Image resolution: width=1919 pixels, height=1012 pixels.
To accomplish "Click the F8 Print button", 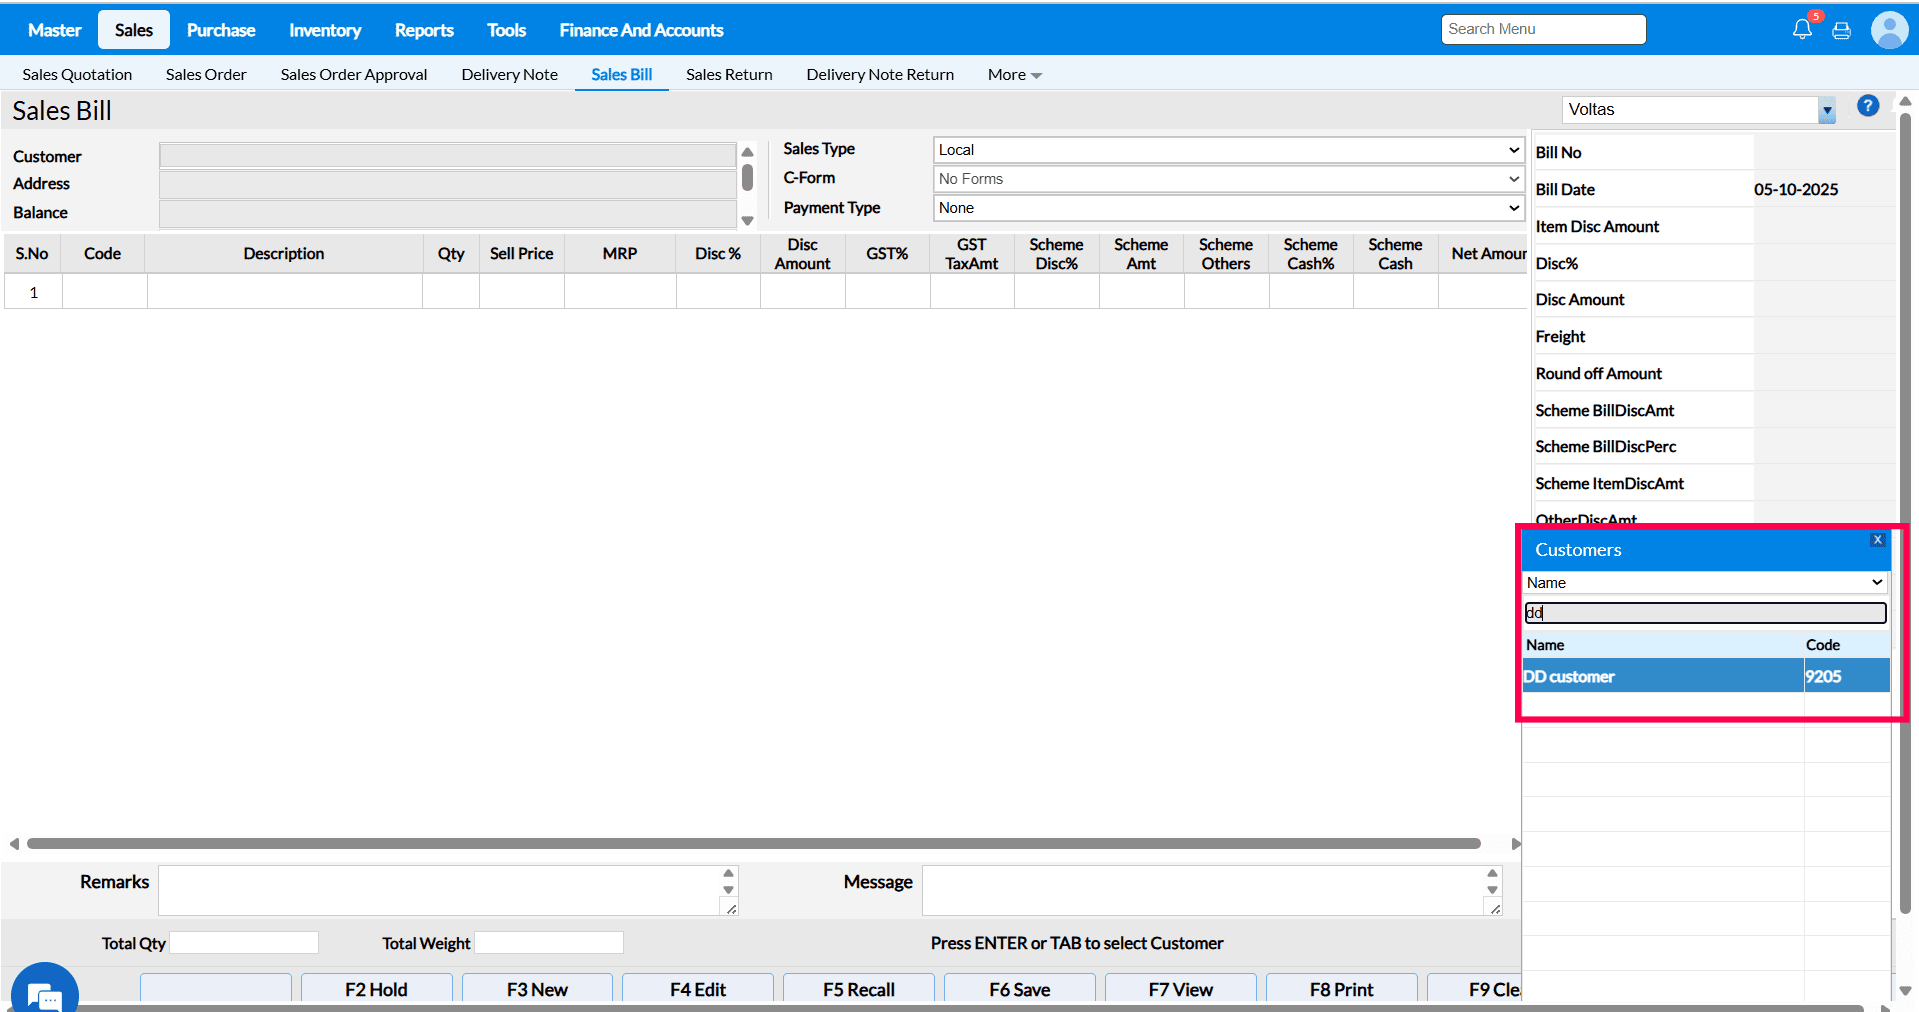I will click(x=1340, y=989).
